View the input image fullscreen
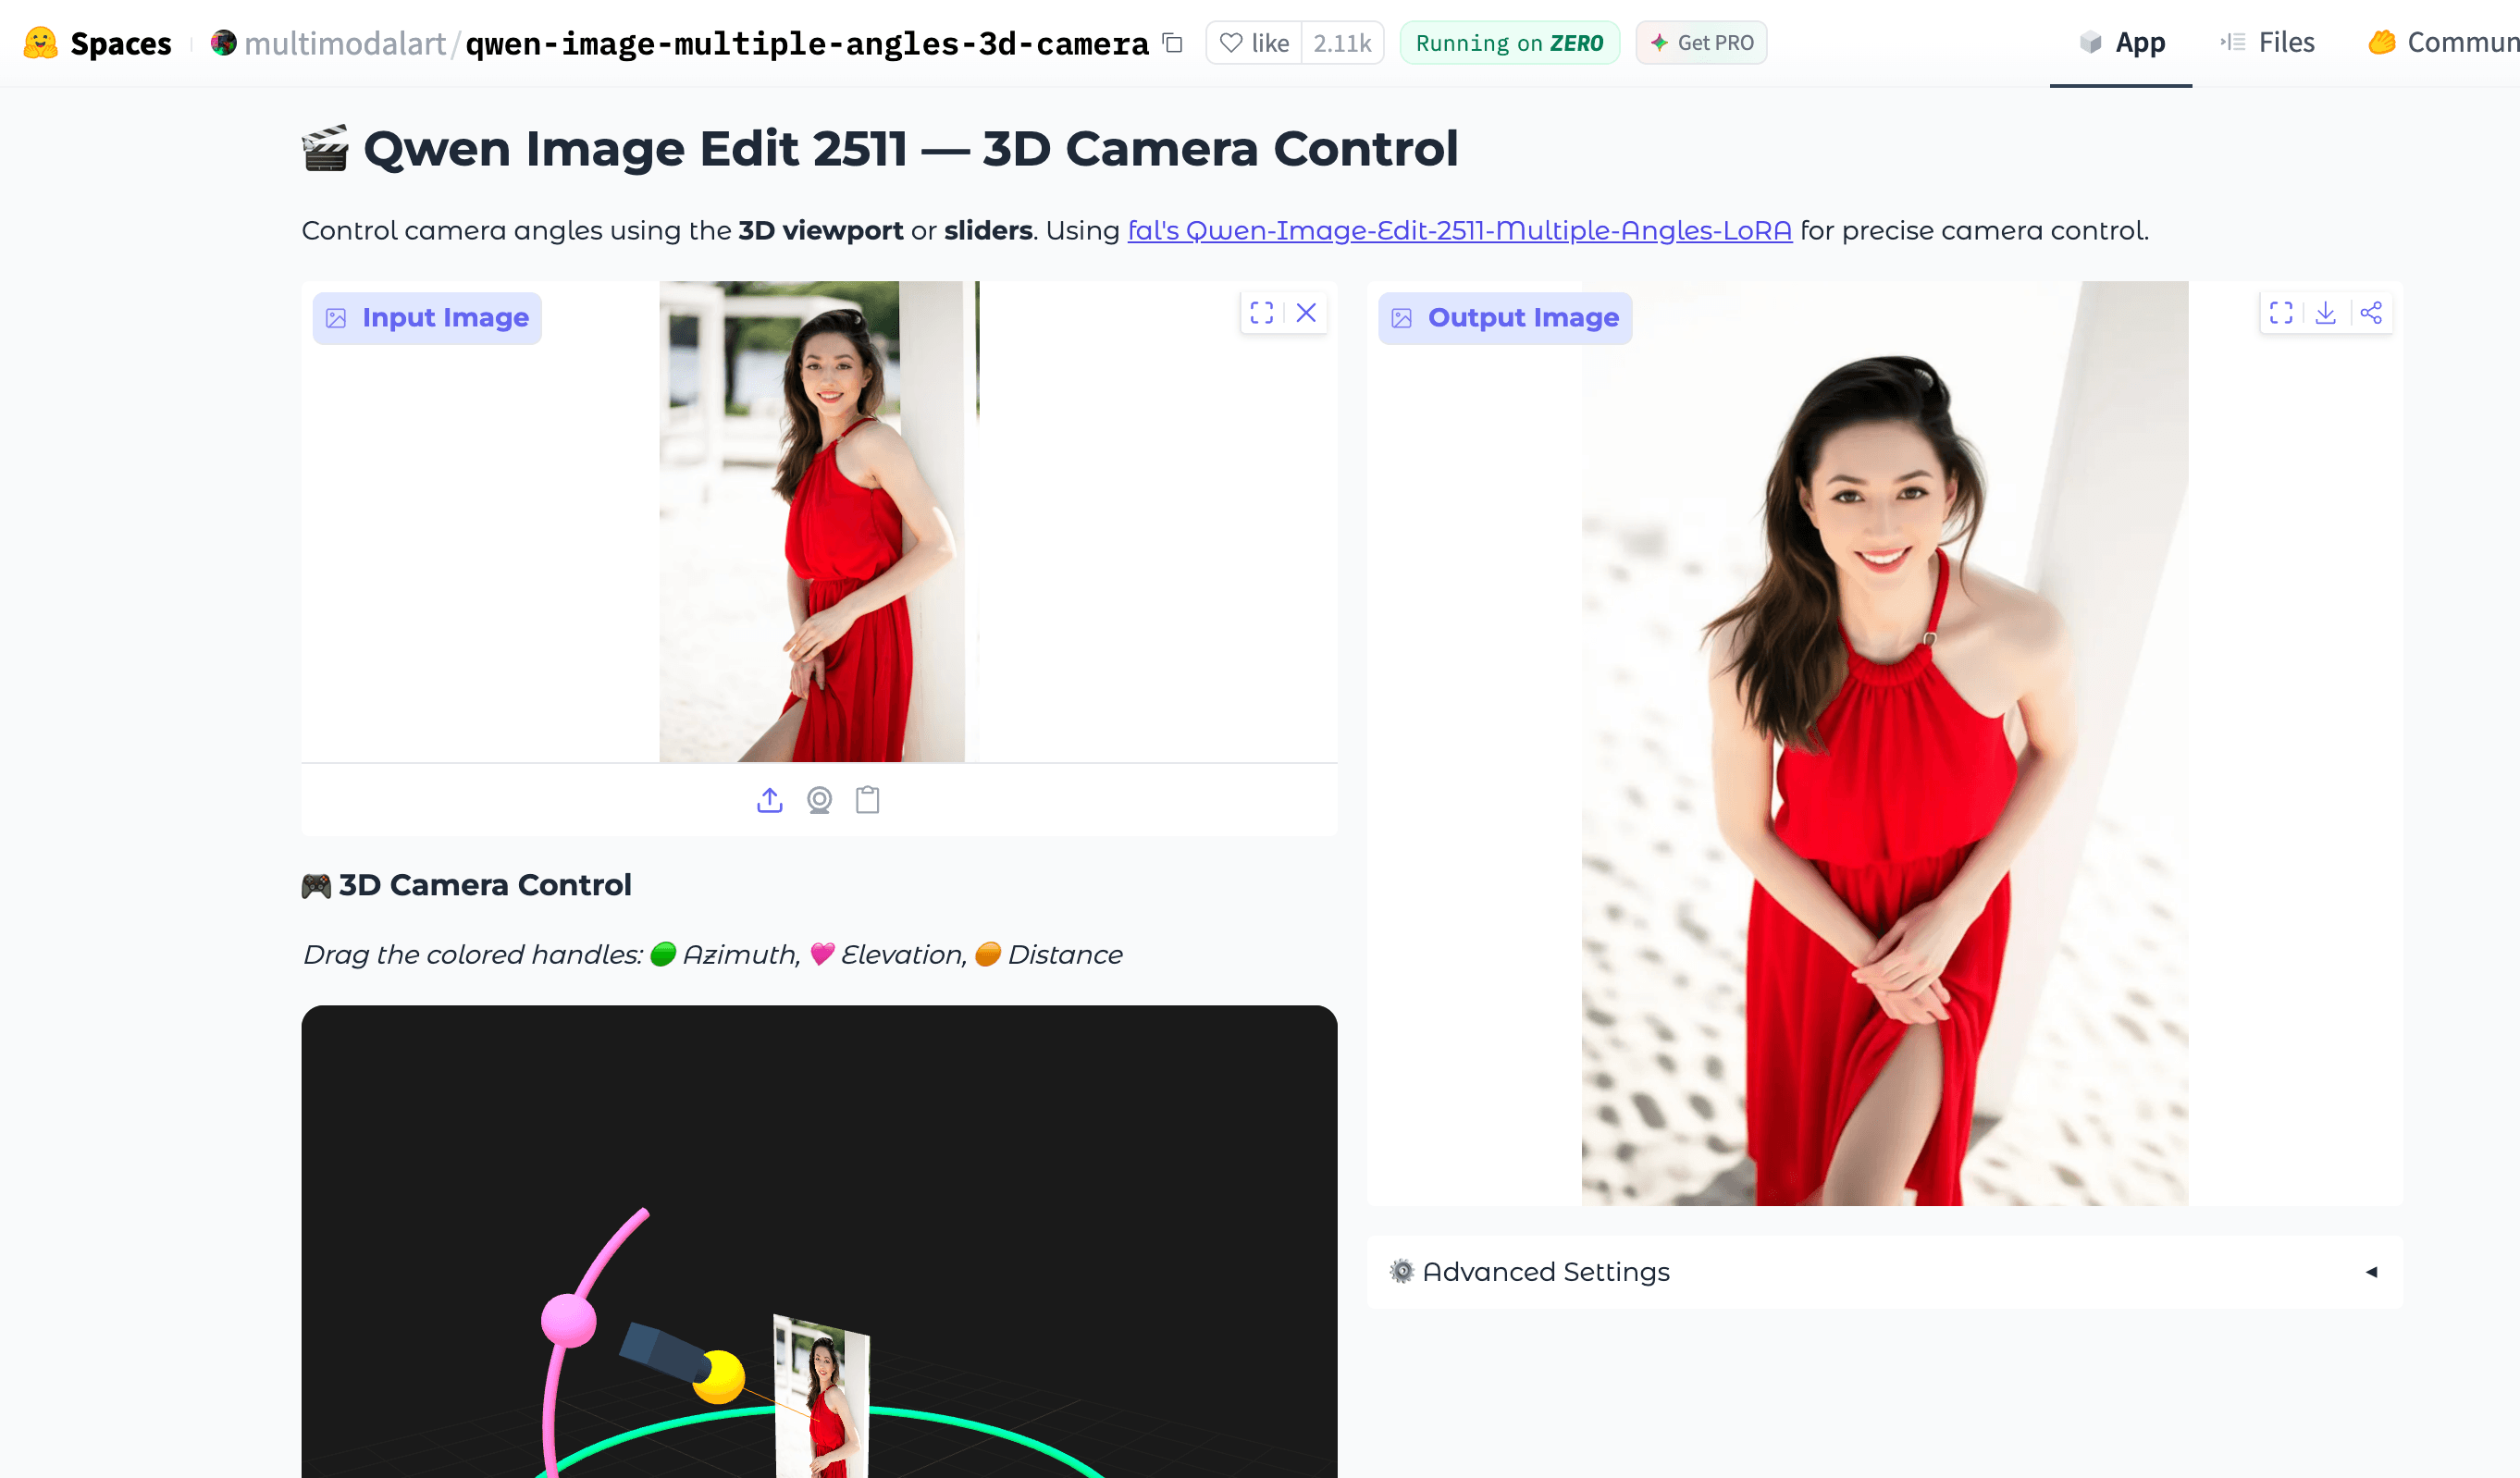The height and width of the screenshot is (1478, 2520). tap(1262, 313)
